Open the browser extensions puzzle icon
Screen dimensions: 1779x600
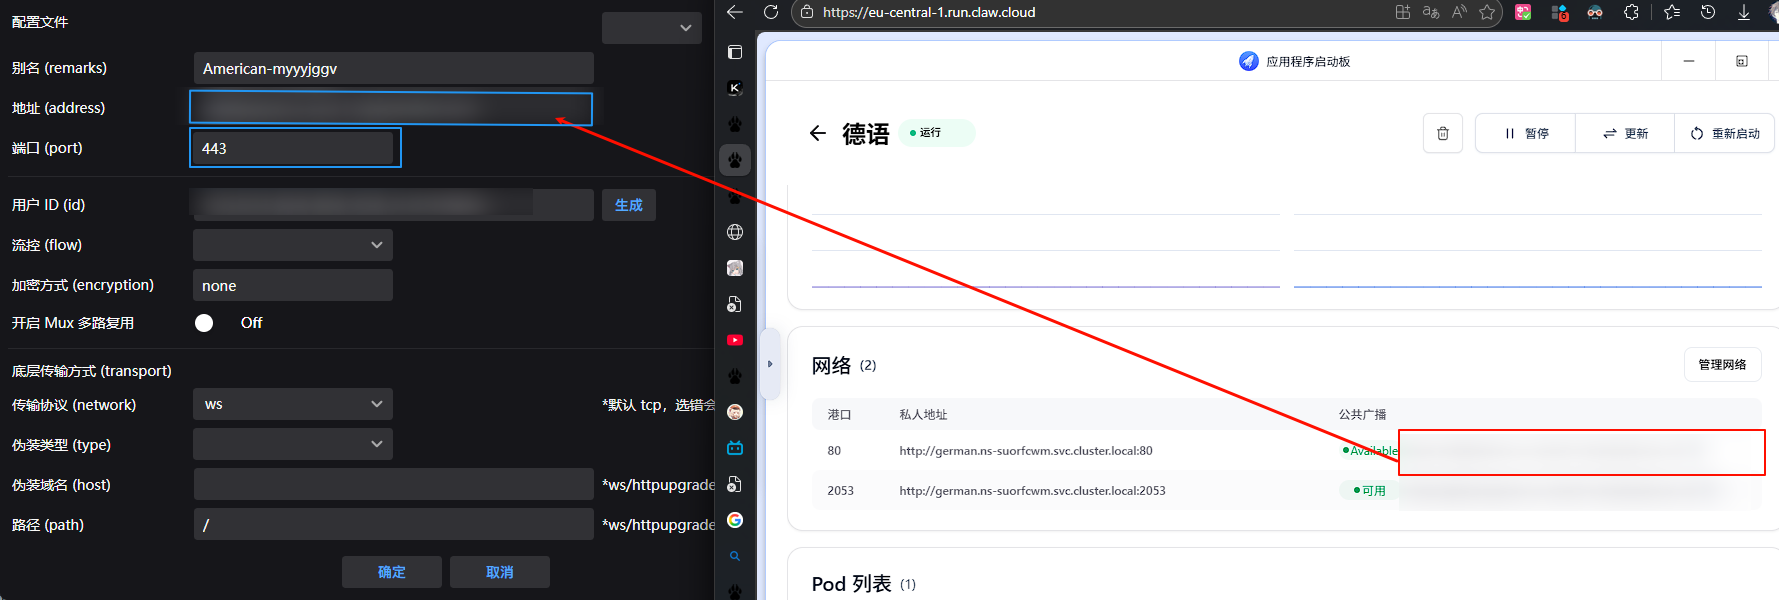(x=1631, y=12)
